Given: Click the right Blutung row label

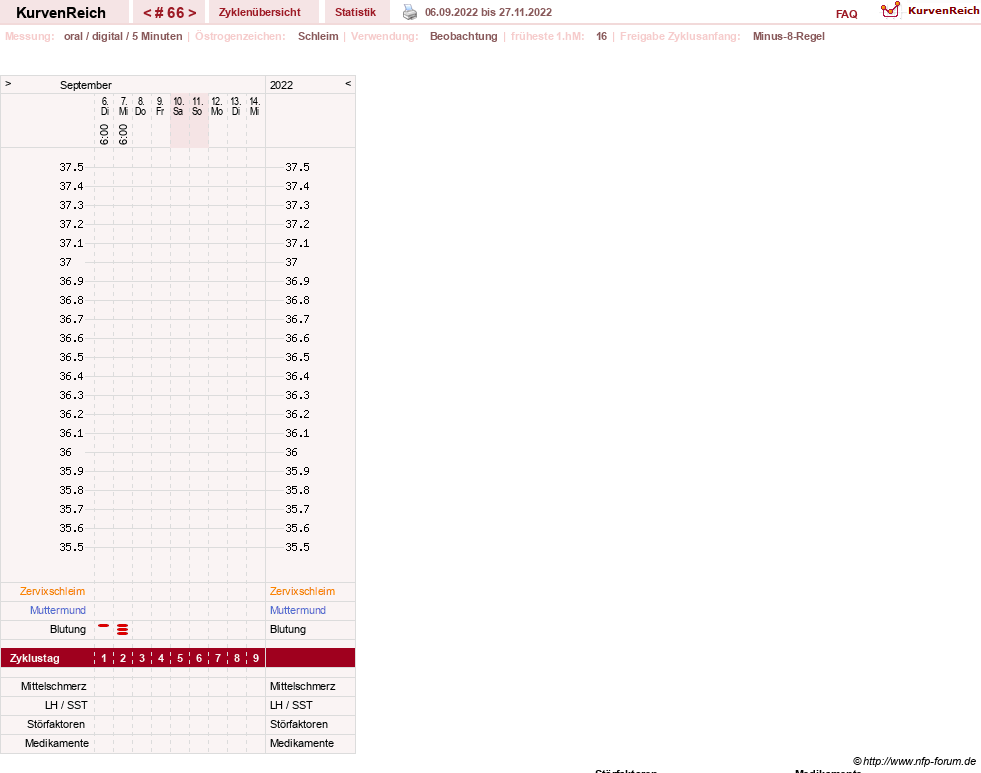Looking at the screenshot, I should tap(288, 629).
